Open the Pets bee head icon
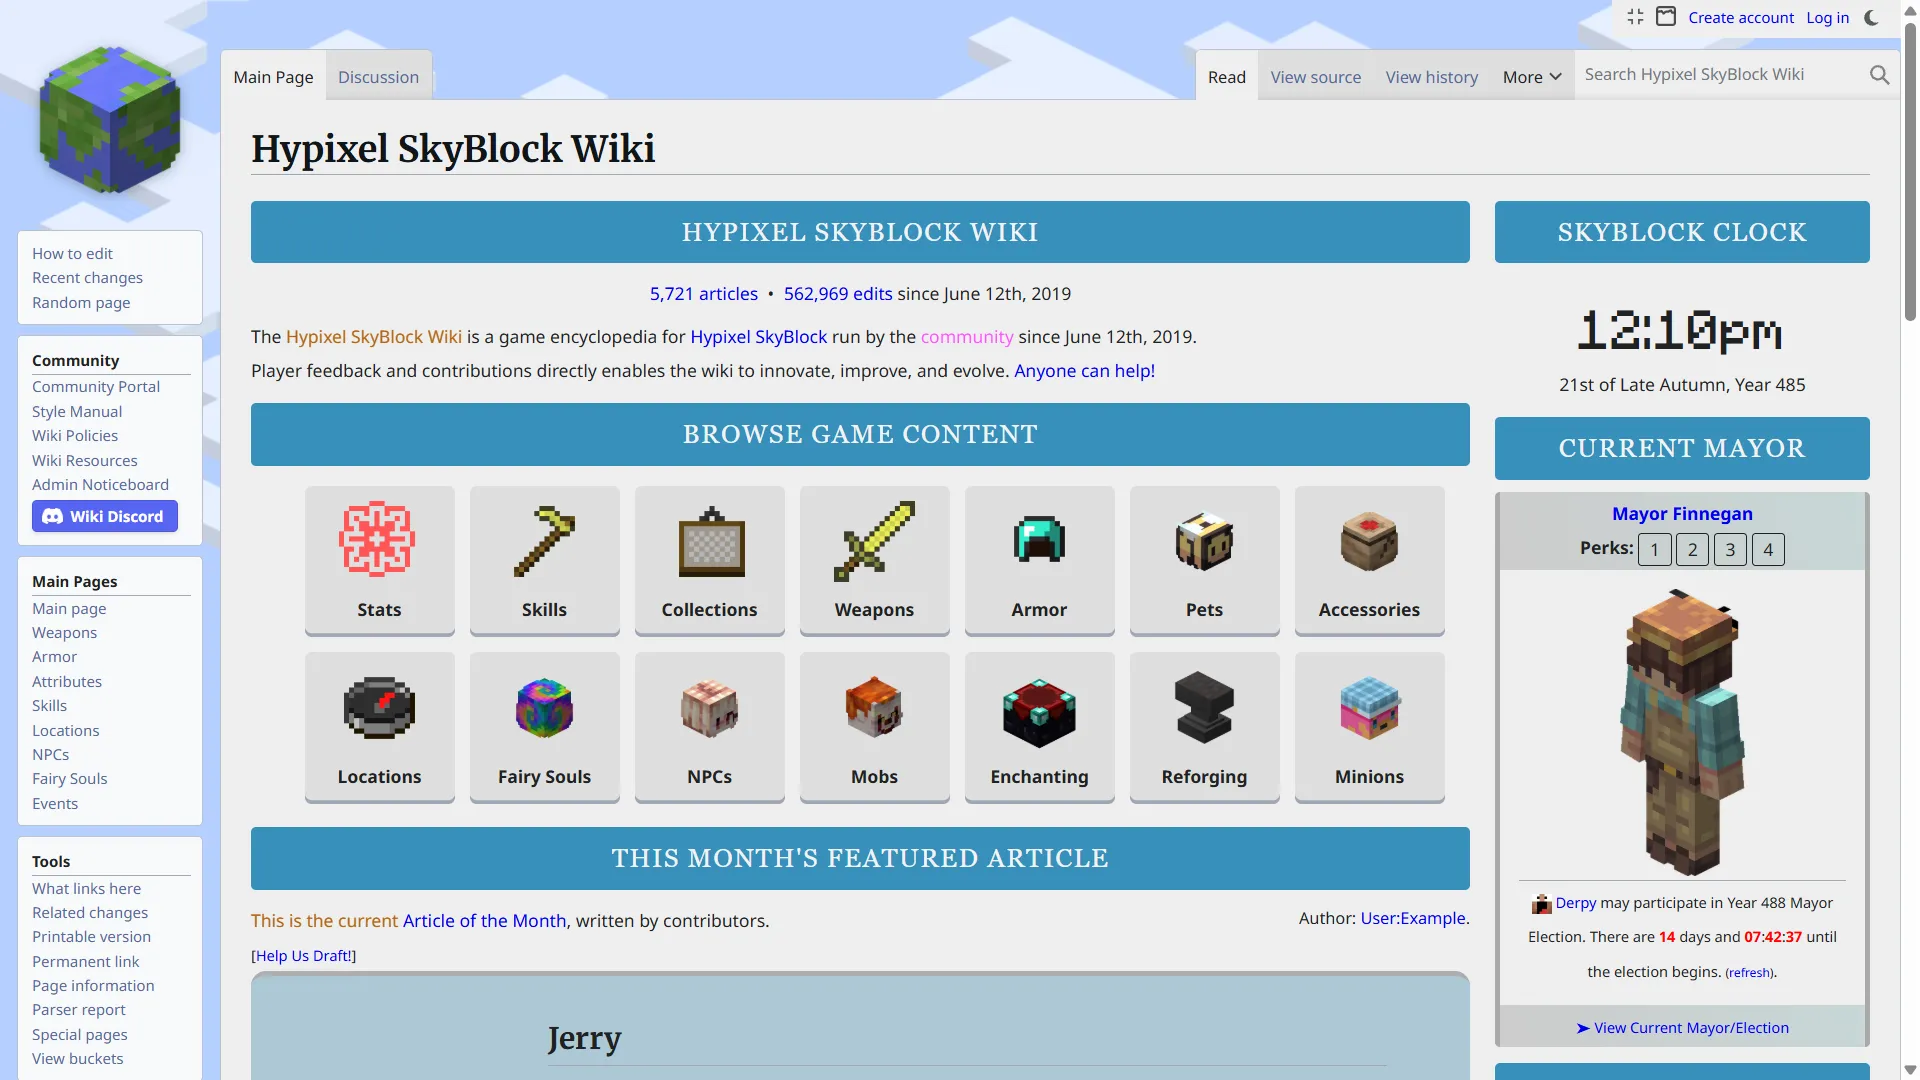Screen dimensions: 1920x1080 1204,541
